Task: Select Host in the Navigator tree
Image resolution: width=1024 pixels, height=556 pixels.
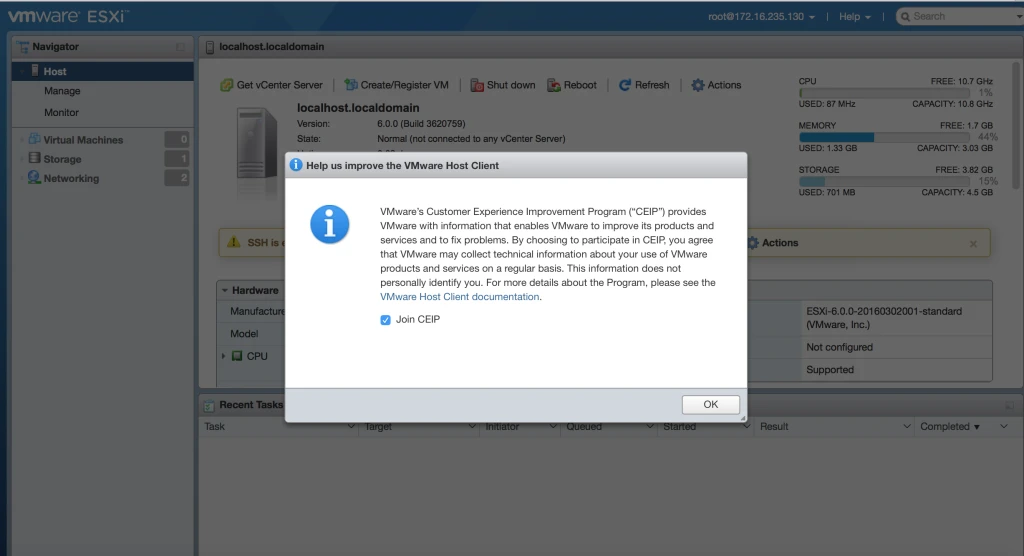Action: 103,71
